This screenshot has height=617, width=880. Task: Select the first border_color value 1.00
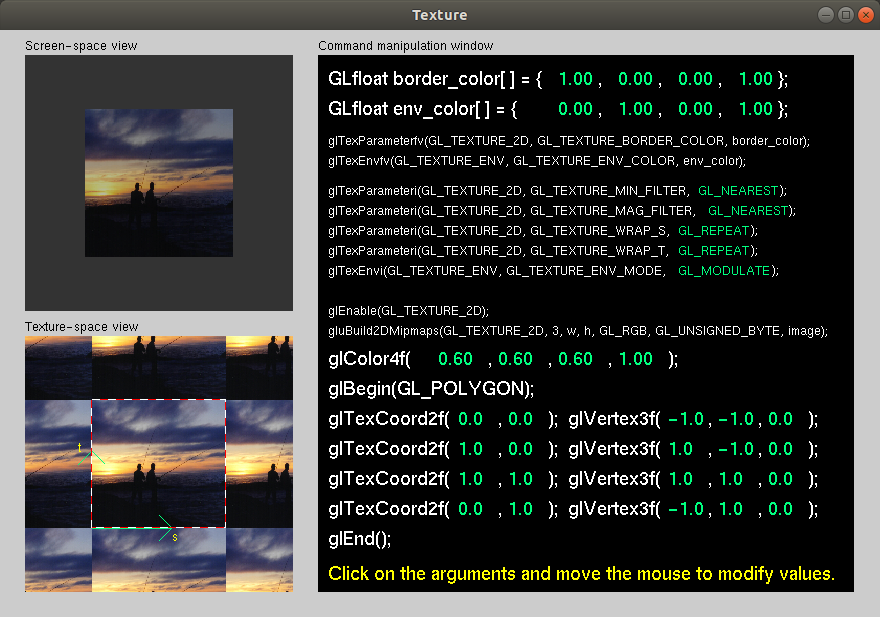(575, 79)
